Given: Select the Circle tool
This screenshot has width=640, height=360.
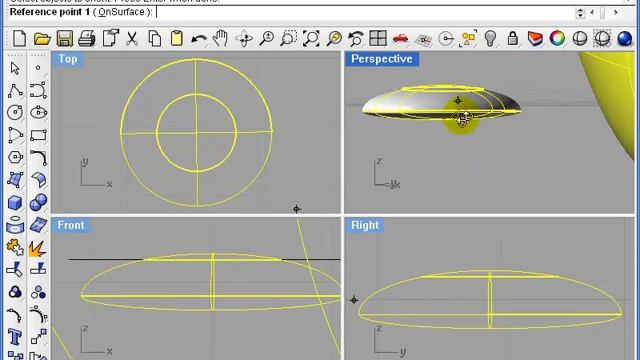Looking at the screenshot, I should coord(15,113).
